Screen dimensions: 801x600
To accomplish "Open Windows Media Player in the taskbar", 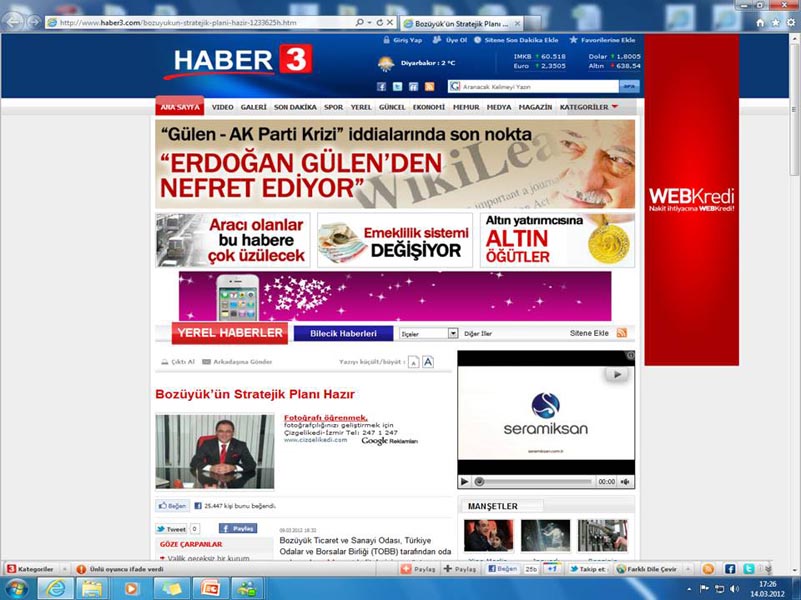I will [x=131, y=589].
